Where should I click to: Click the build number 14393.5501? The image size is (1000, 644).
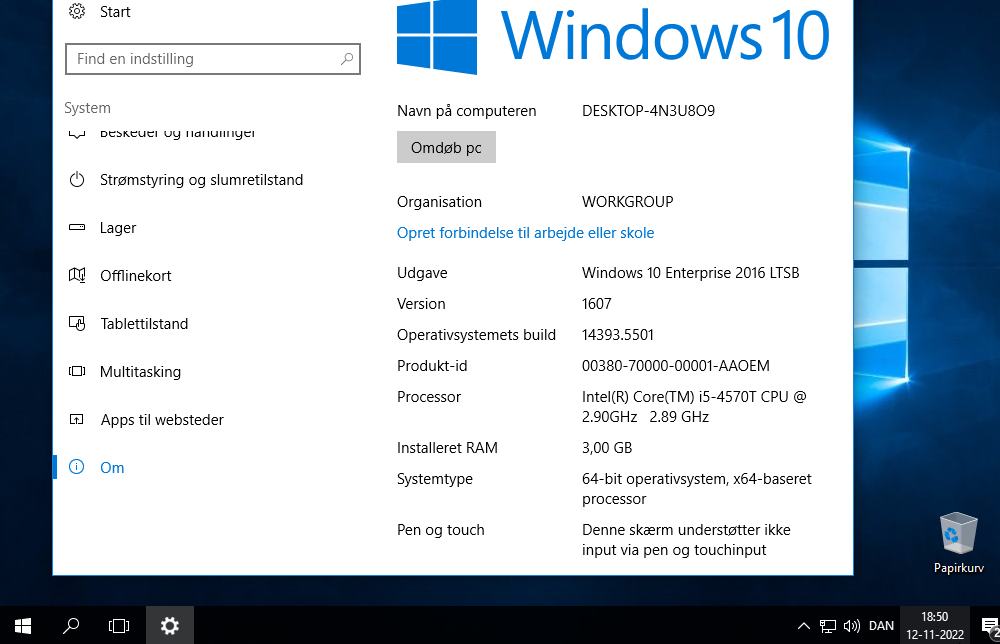pyautogui.click(x=618, y=335)
